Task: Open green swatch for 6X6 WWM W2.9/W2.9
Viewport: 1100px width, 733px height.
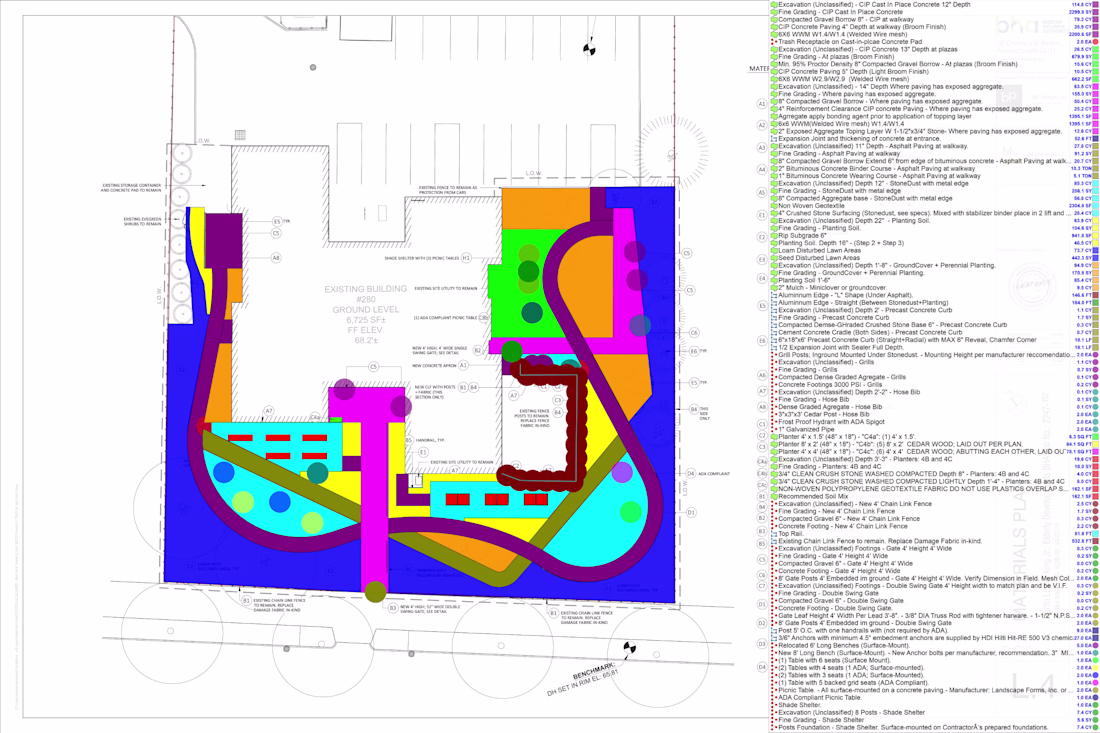Action: tap(1096, 79)
